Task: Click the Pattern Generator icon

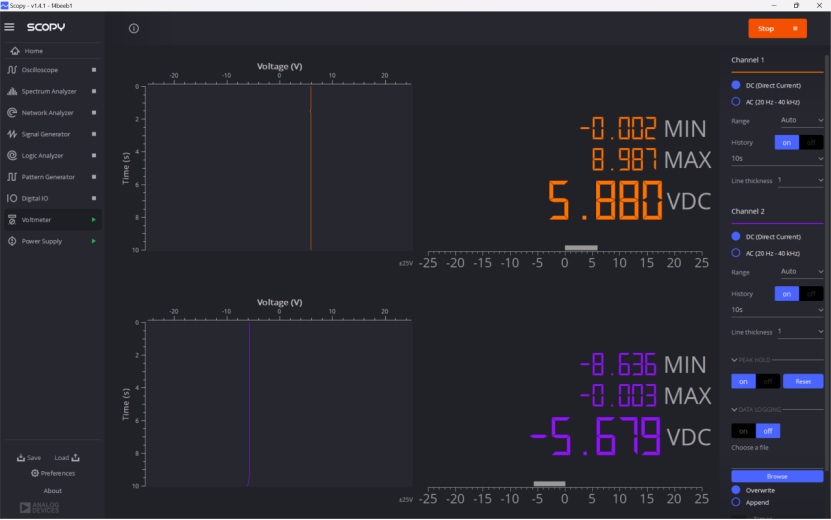Action: click(12, 177)
